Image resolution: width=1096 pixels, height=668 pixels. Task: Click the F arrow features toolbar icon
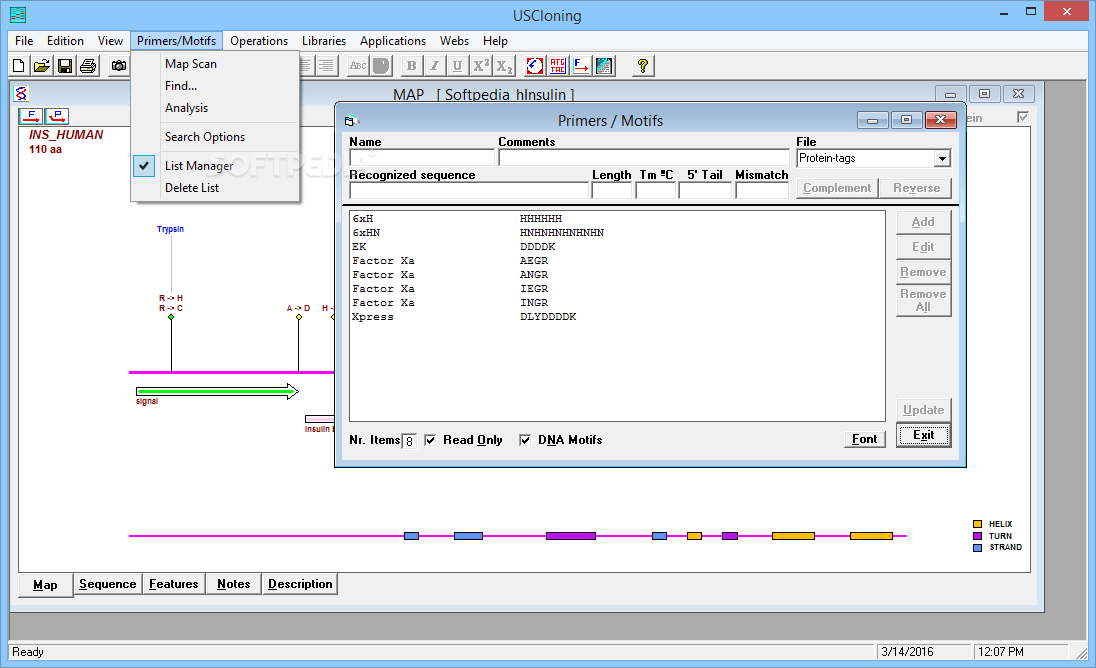(581, 66)
